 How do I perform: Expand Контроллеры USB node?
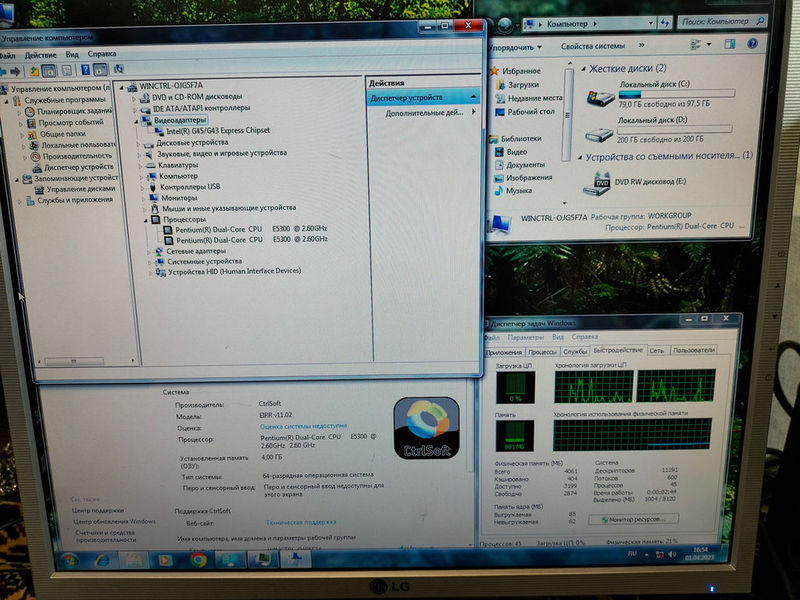(x=143, y=187)
